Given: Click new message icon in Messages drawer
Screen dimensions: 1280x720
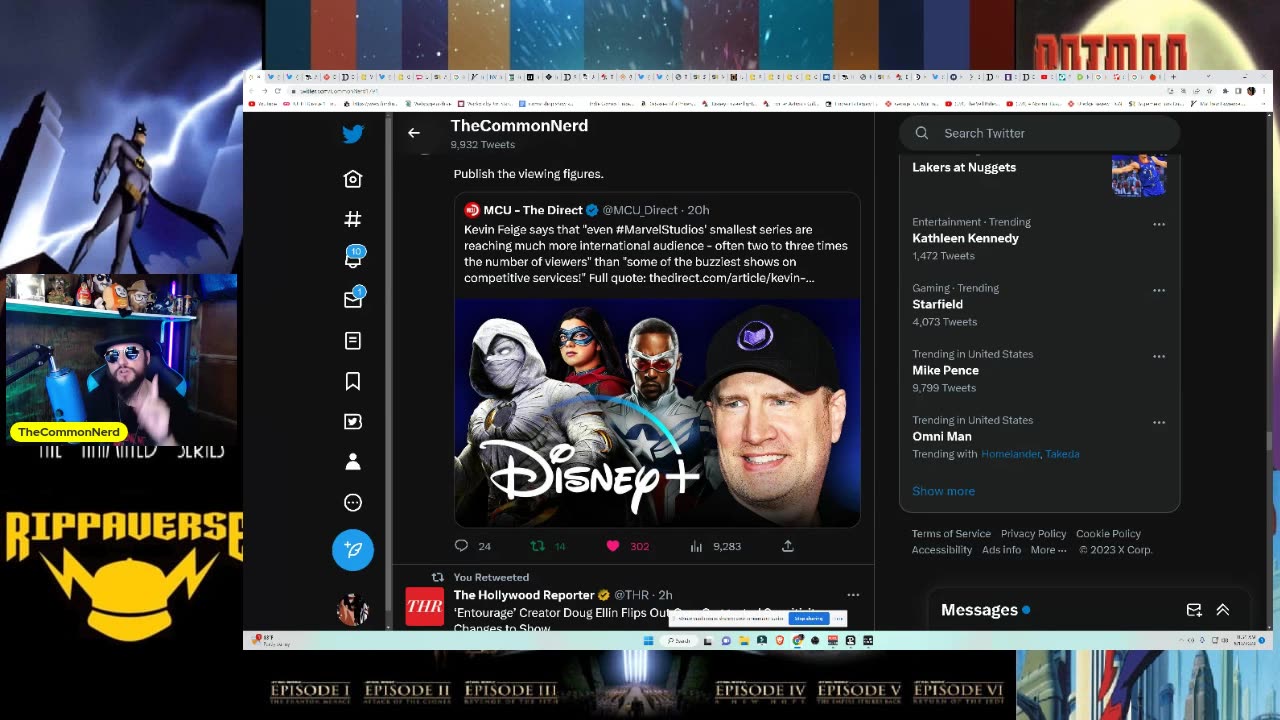Looking at the screenshot, I should coord(1194,610).
